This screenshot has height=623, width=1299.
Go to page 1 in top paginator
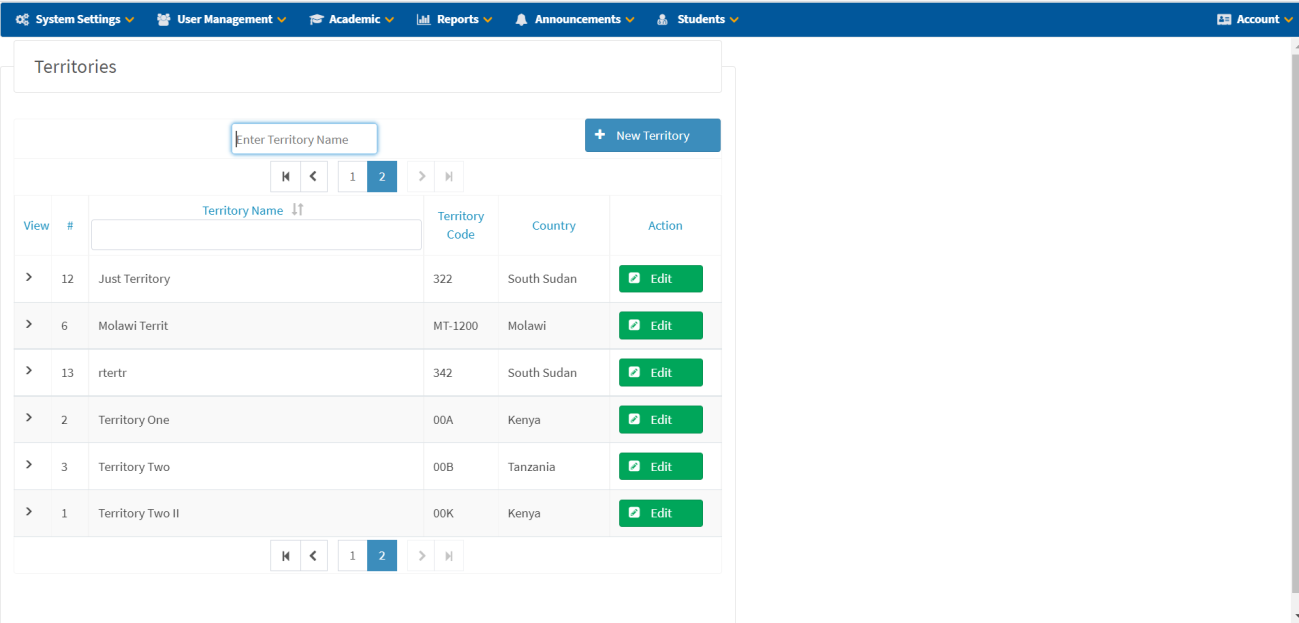352,177
